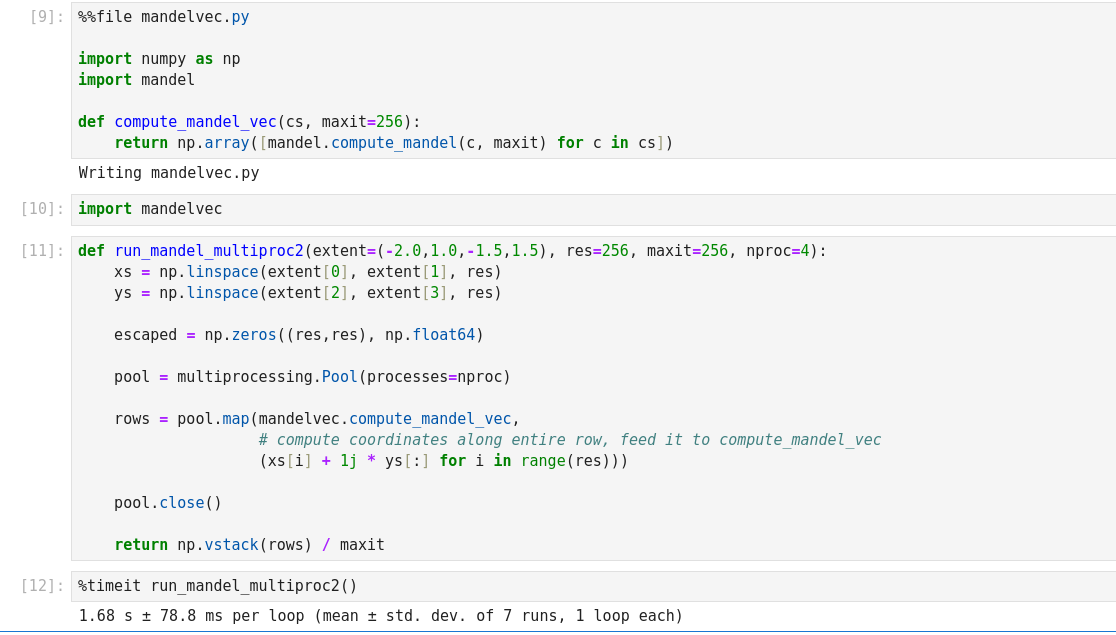Click the ys = np.linspace line
Image resolution: width=1116 pixels, height=635 pixels.
click(308, 293)
